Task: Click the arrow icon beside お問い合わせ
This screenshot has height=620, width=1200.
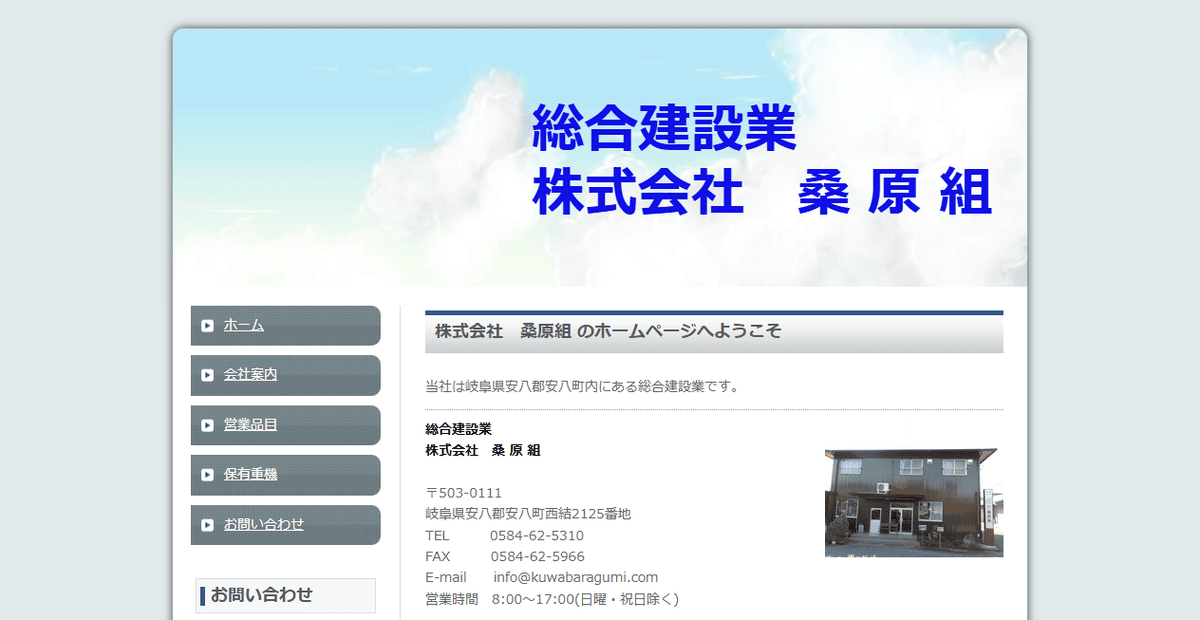Action: [x=207, y=524]
